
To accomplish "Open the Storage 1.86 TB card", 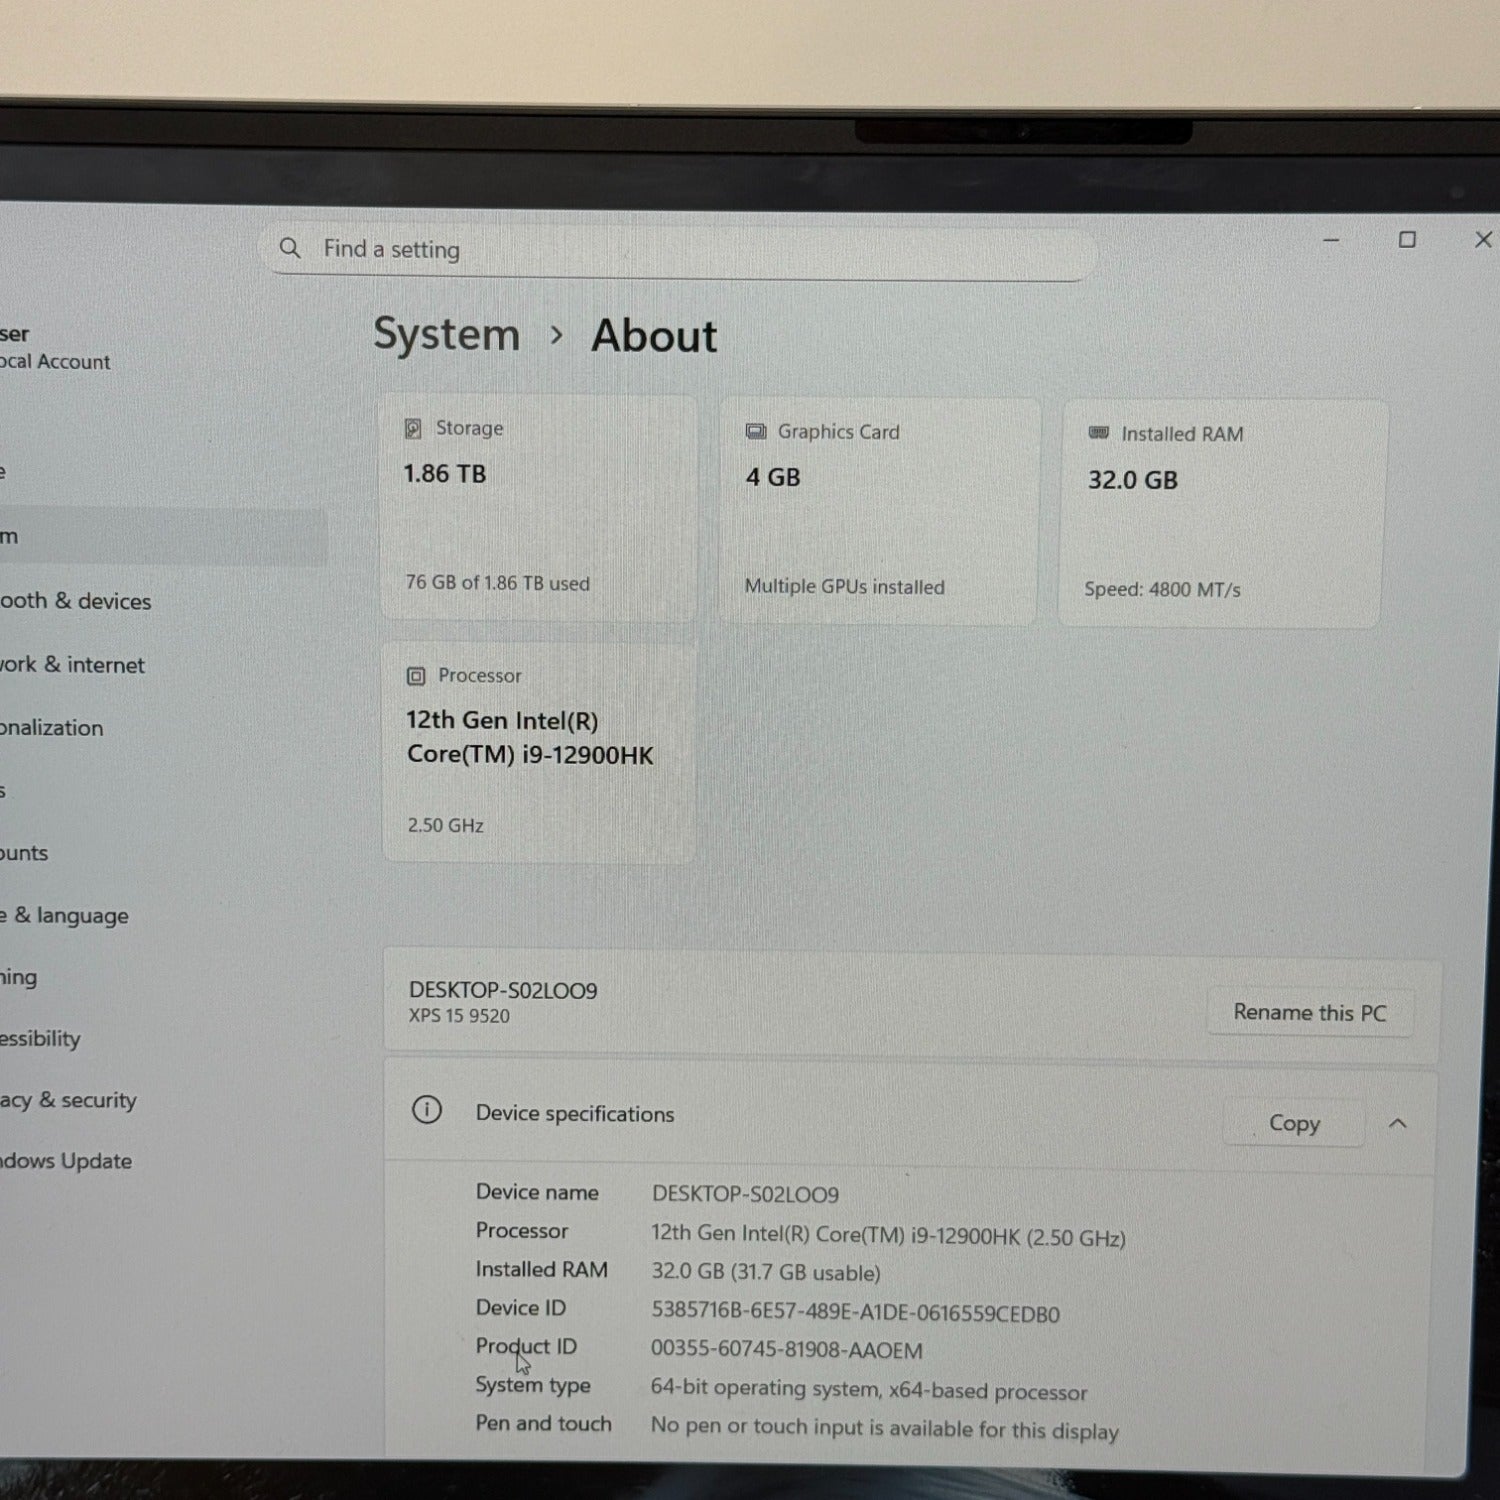I will [x=538, y=508].
